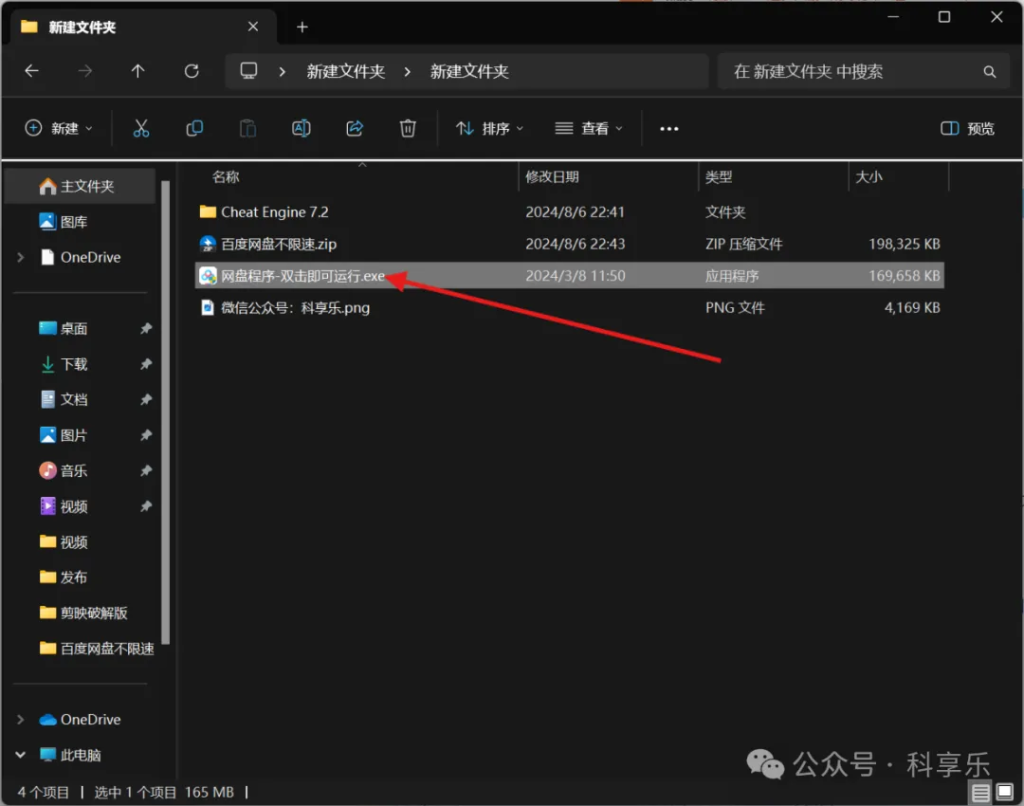Screen dimensions: 1024x806
Task: Open the three-dot more options menu
Action: pyautogui.click(x=669, y=129)
